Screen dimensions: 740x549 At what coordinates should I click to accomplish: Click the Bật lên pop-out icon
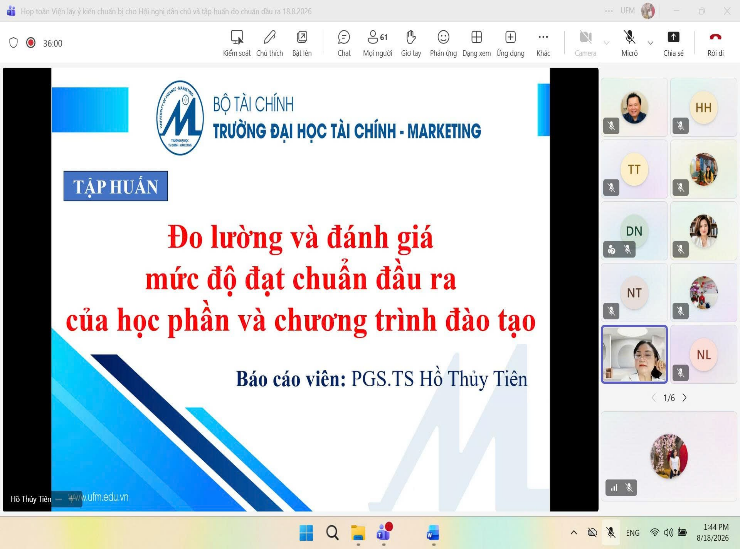coord(302,43)
